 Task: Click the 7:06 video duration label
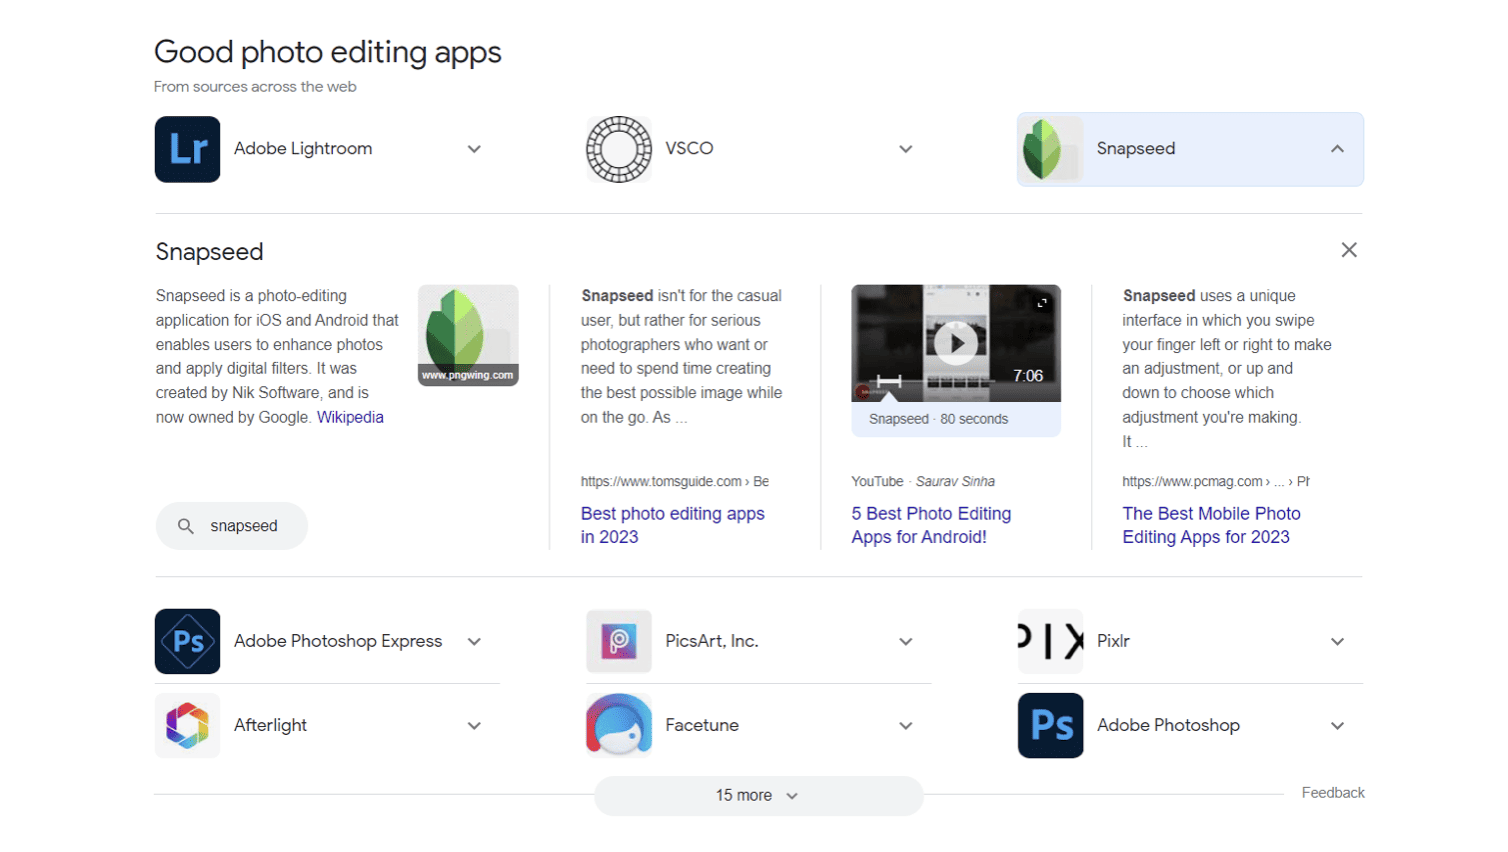[x=1028, y=376]
